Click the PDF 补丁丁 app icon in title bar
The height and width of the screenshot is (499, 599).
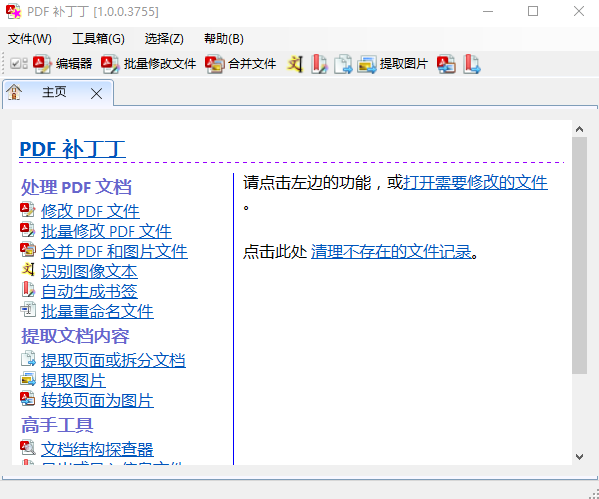click(13, 11)
